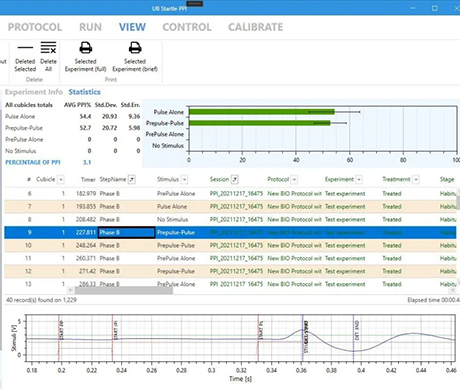Open the StepName column filter
The height and width of the screenshot is (390, 460).
pos(132,180)
